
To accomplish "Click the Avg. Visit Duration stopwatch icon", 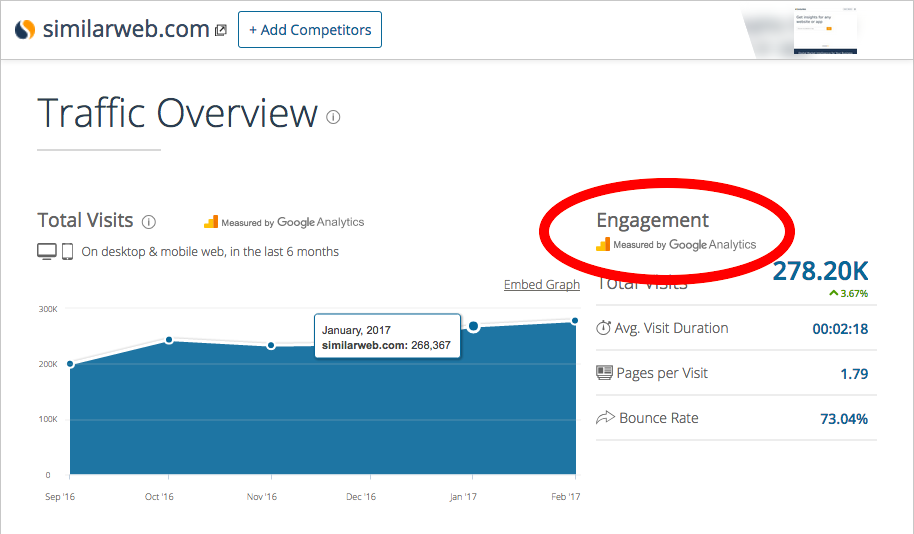I will [603, 328].
